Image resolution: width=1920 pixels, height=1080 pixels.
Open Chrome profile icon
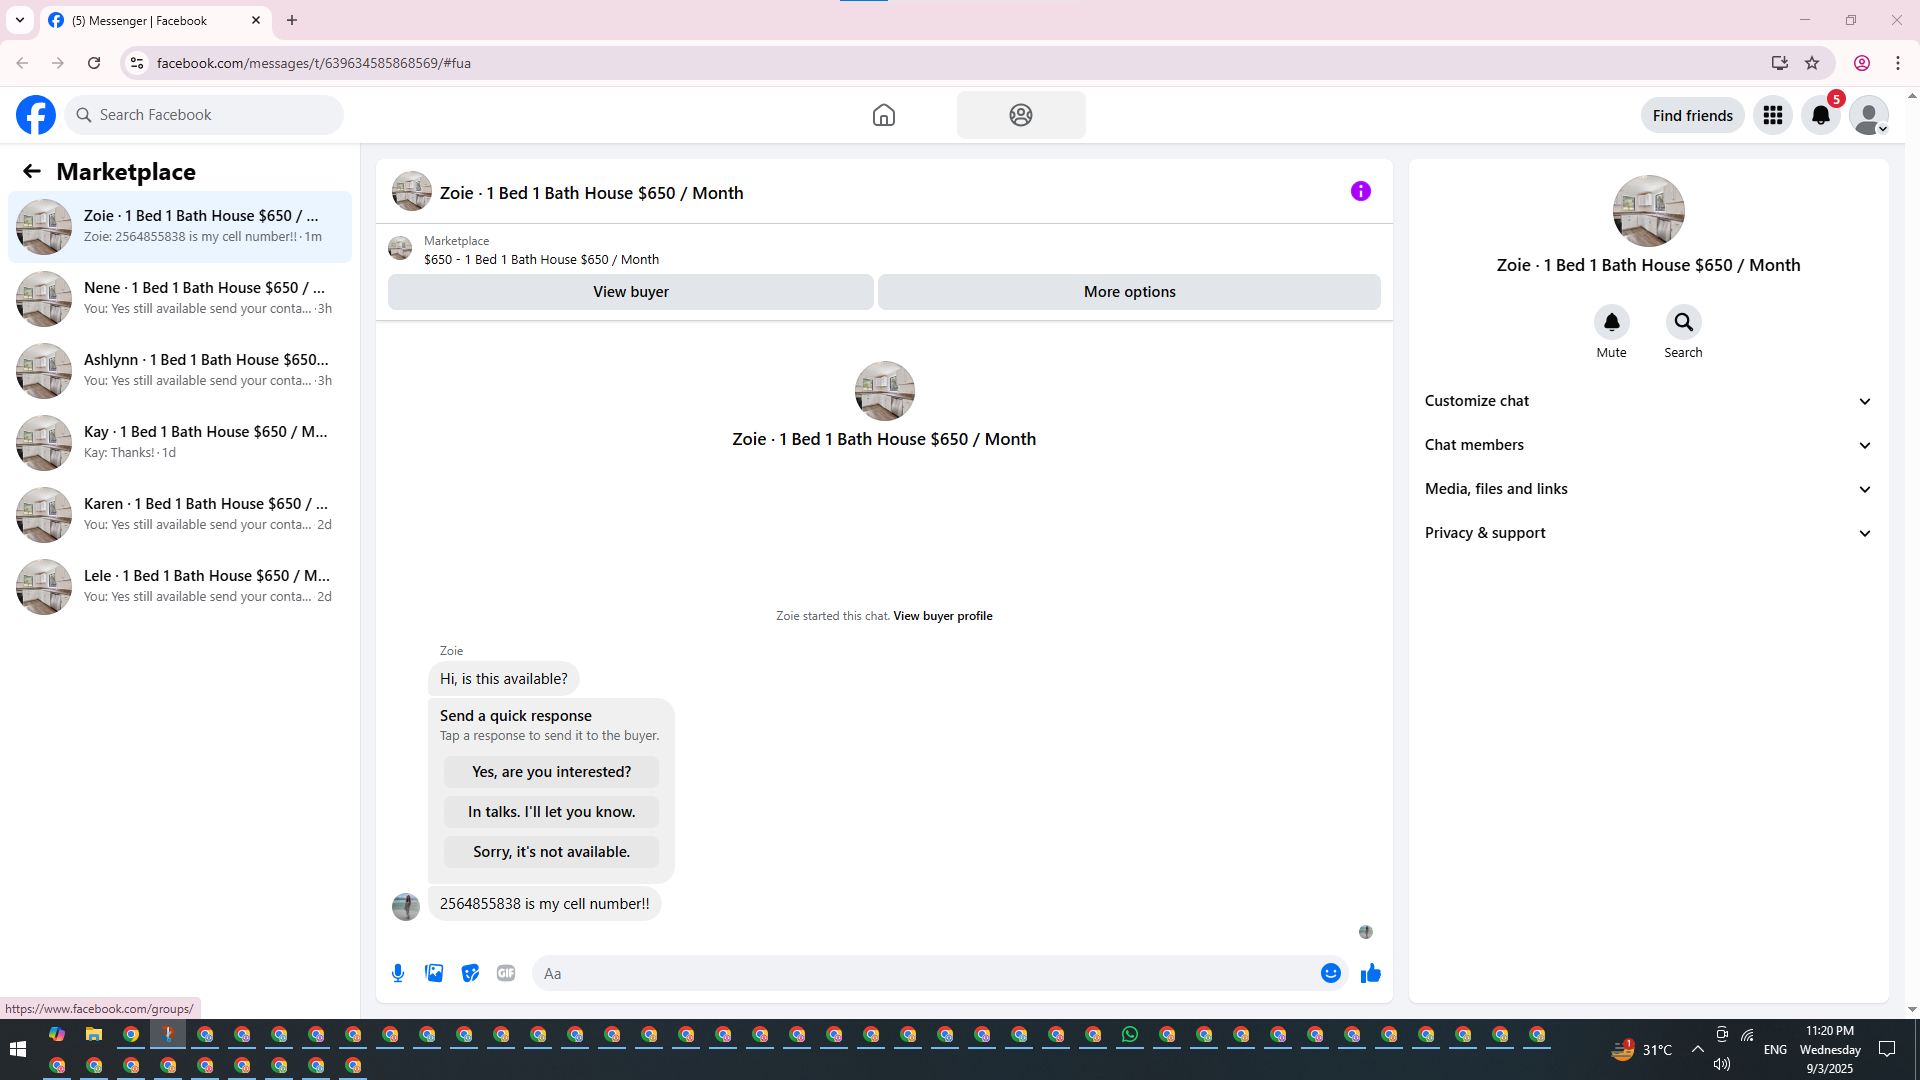pos(1862,63)
